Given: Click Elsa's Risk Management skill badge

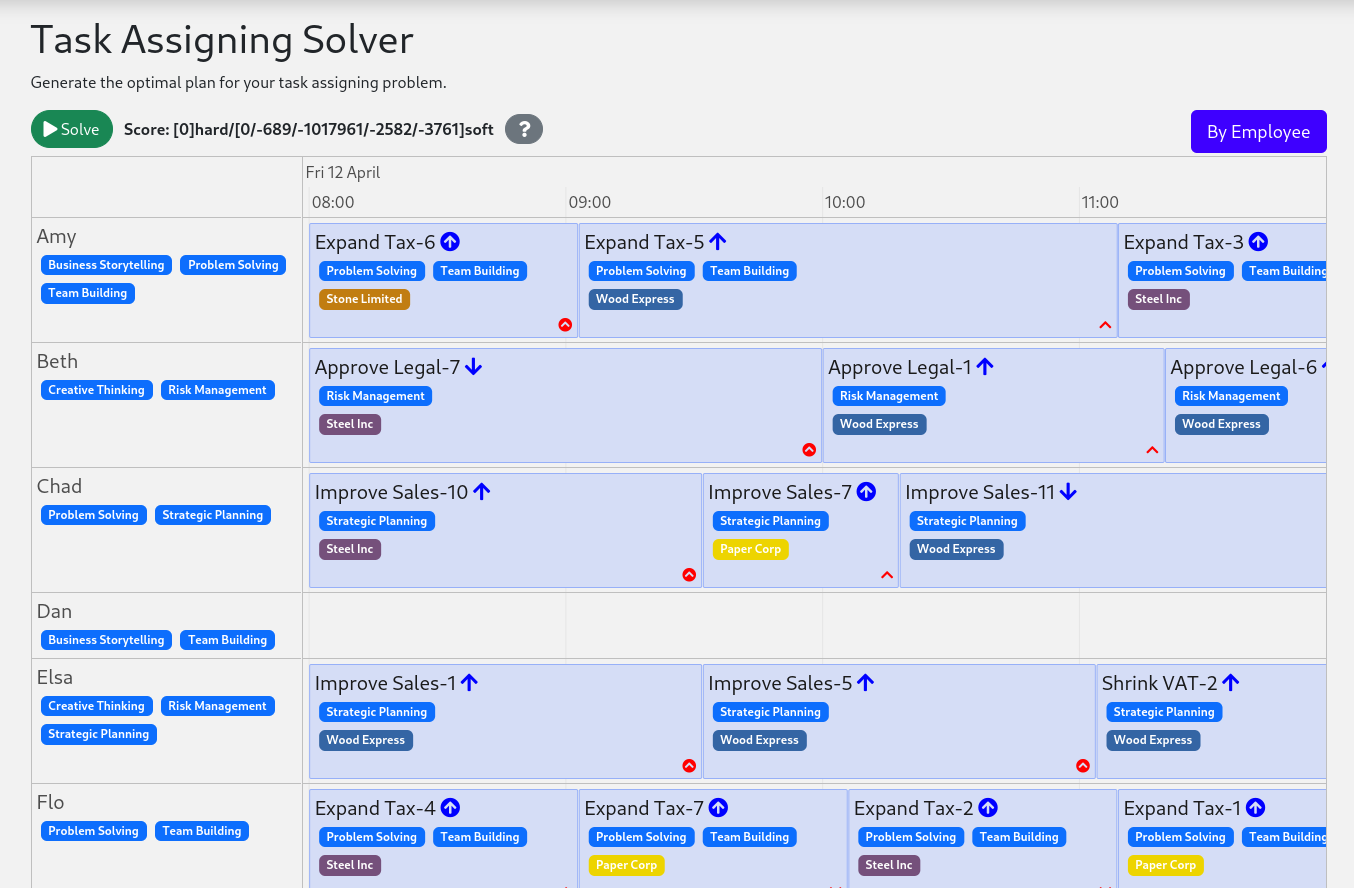Looking at the screenshot, I should click(218, 706).
